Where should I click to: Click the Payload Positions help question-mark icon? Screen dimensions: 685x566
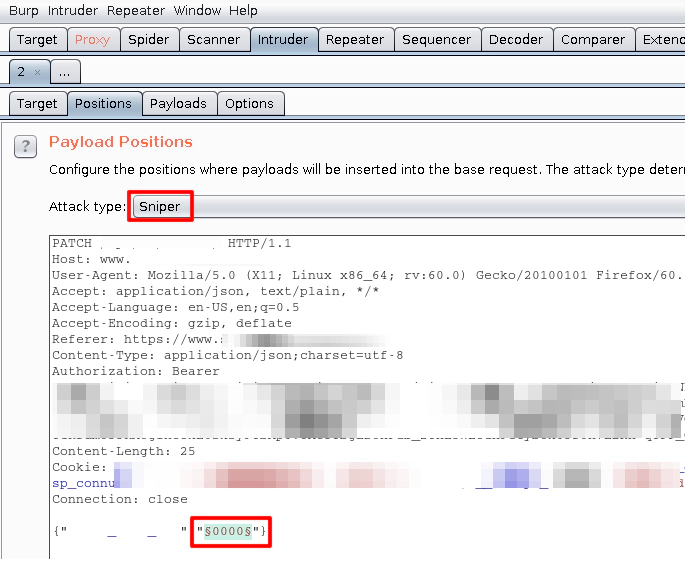pyautogui.click(x=25, y=147)
